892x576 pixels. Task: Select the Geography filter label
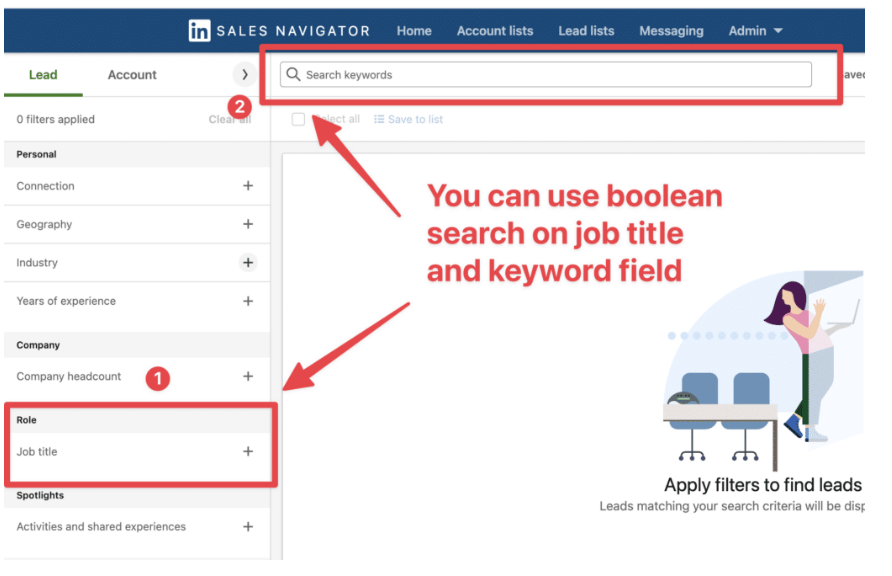tap(44, 225)
